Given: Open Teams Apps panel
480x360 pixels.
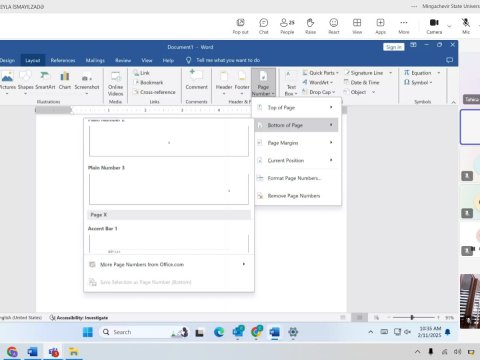Looking at the screenshot, I should pyautogui.click(x=380, y=26).
